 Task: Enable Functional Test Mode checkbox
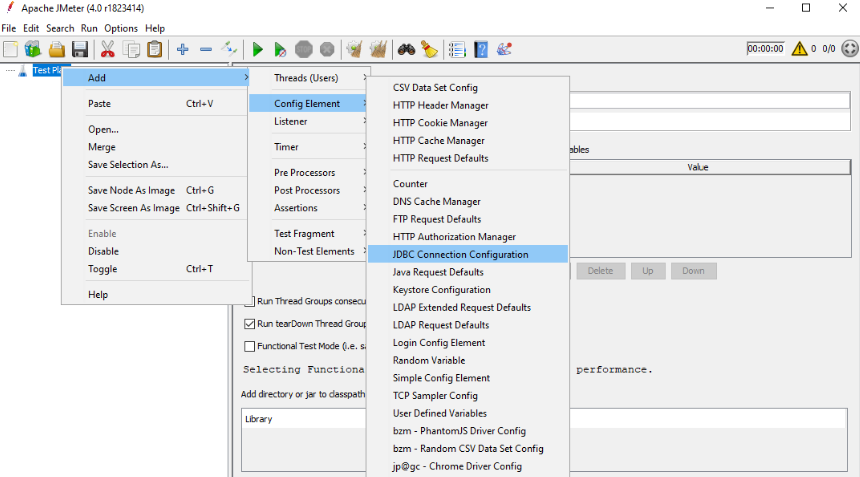(x=250, y=346)
